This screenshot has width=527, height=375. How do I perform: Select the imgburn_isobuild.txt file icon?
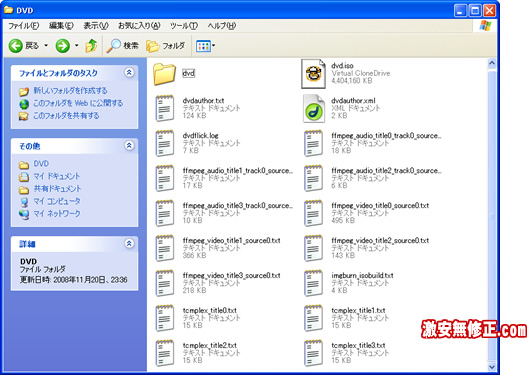pos(313,283)
